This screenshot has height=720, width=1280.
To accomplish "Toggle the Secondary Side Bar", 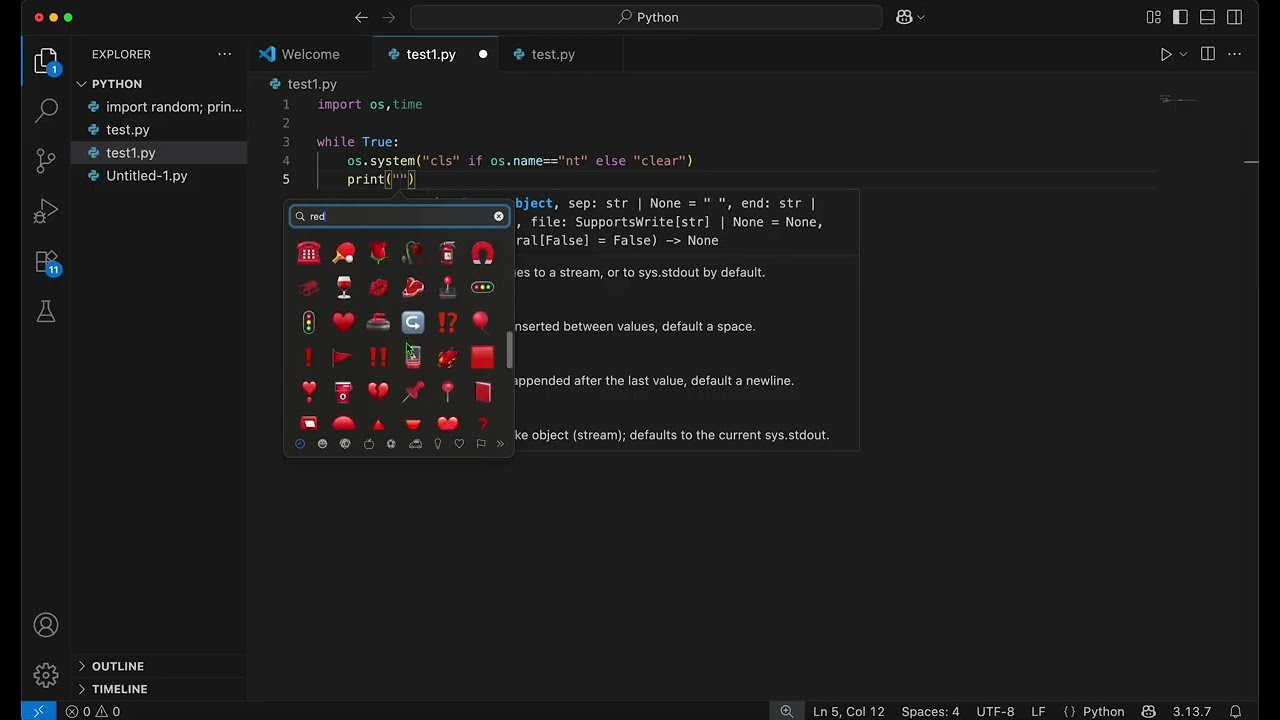I will click(x=1235, y=17).
